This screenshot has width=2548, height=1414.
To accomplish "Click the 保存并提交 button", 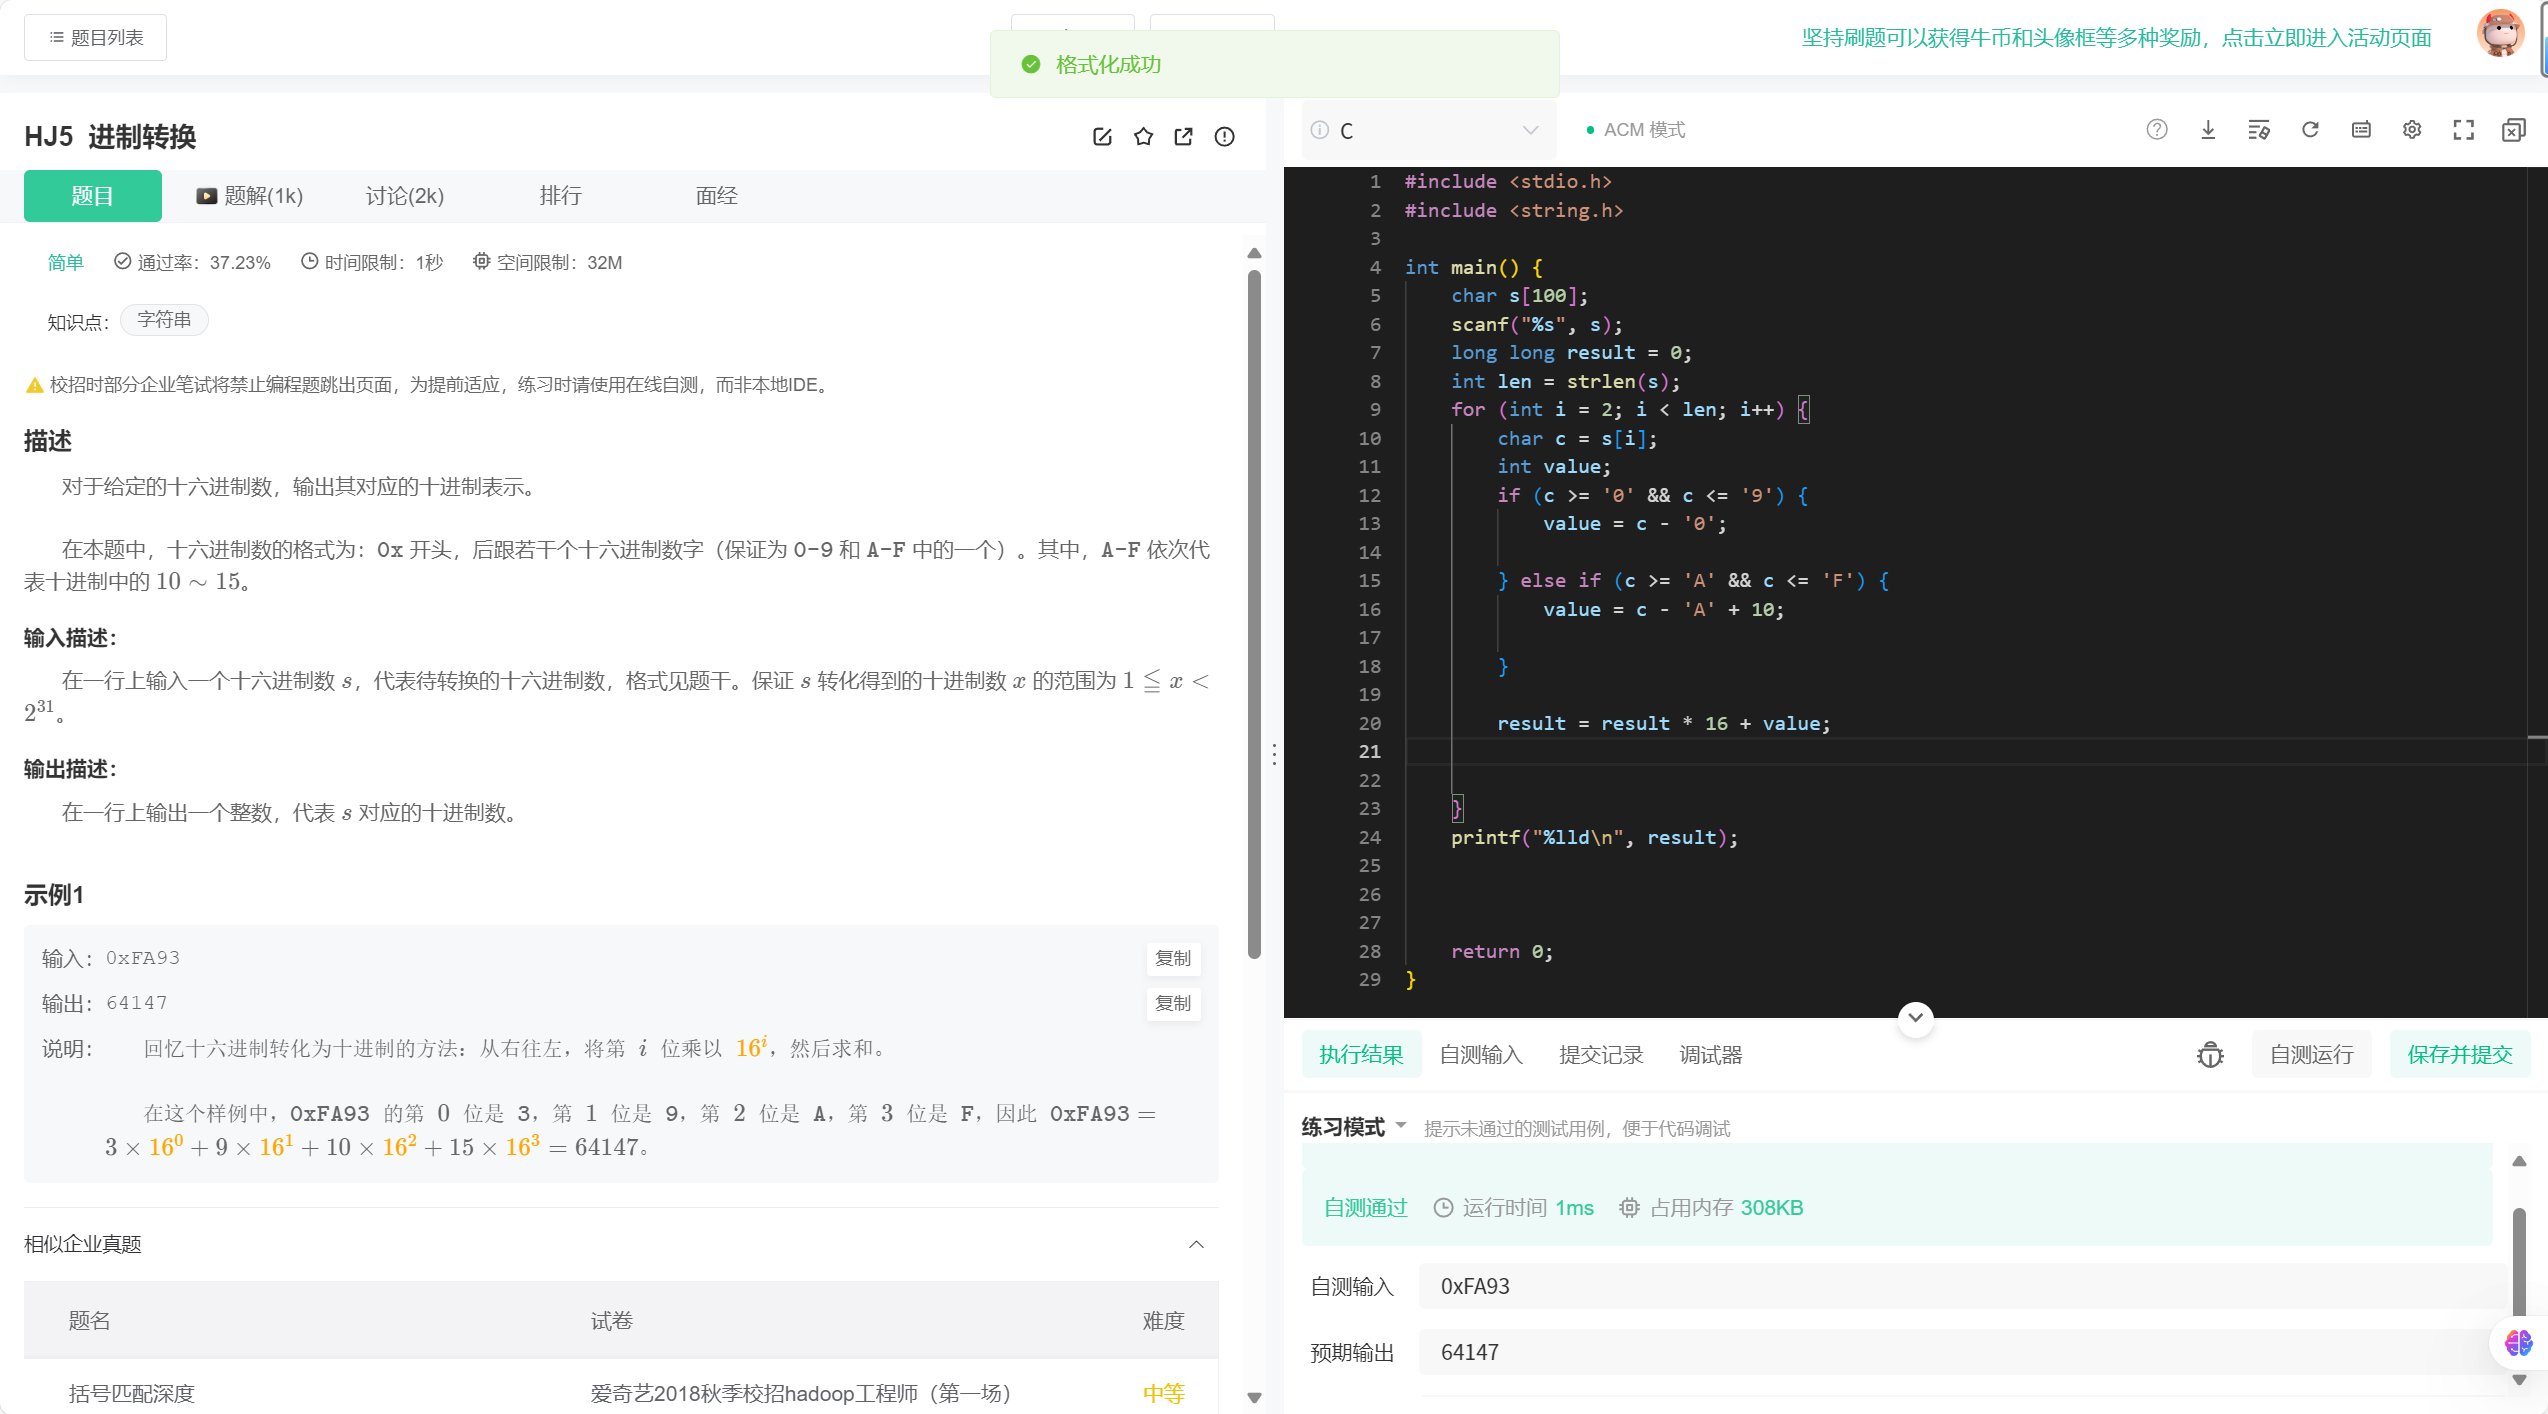I will [2460, 1055].
